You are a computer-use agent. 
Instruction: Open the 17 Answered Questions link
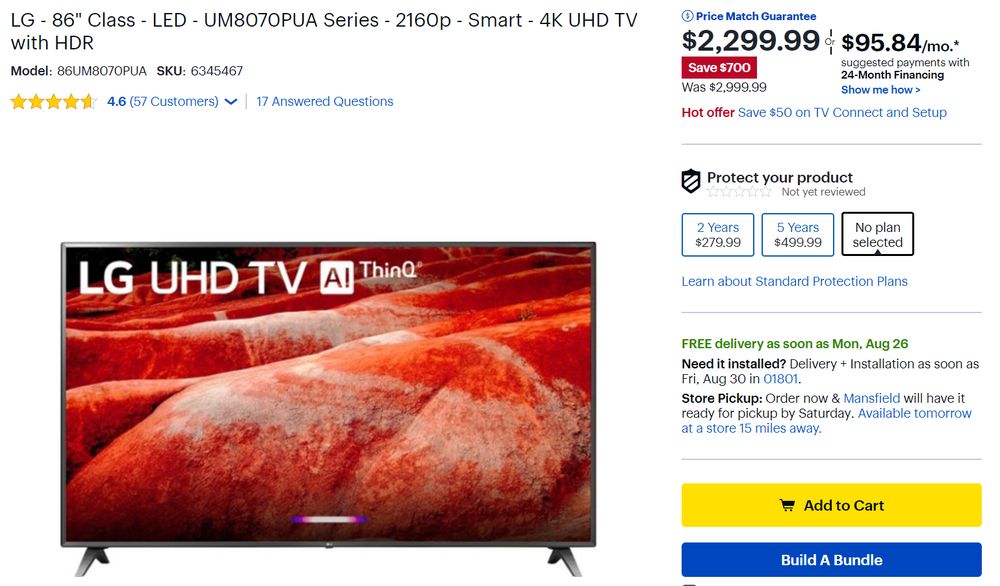[325, 101]
